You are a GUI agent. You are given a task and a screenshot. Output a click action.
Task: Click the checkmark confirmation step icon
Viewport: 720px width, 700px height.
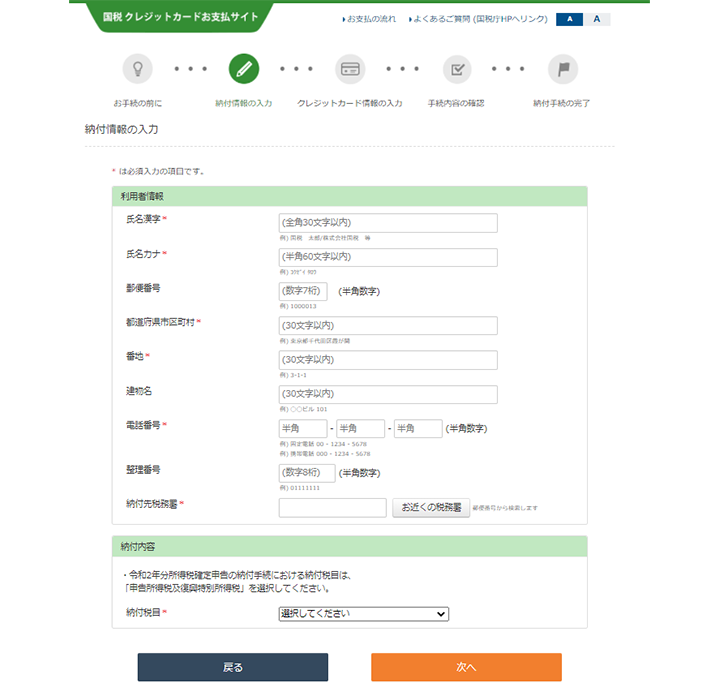[x=457, y=69]
